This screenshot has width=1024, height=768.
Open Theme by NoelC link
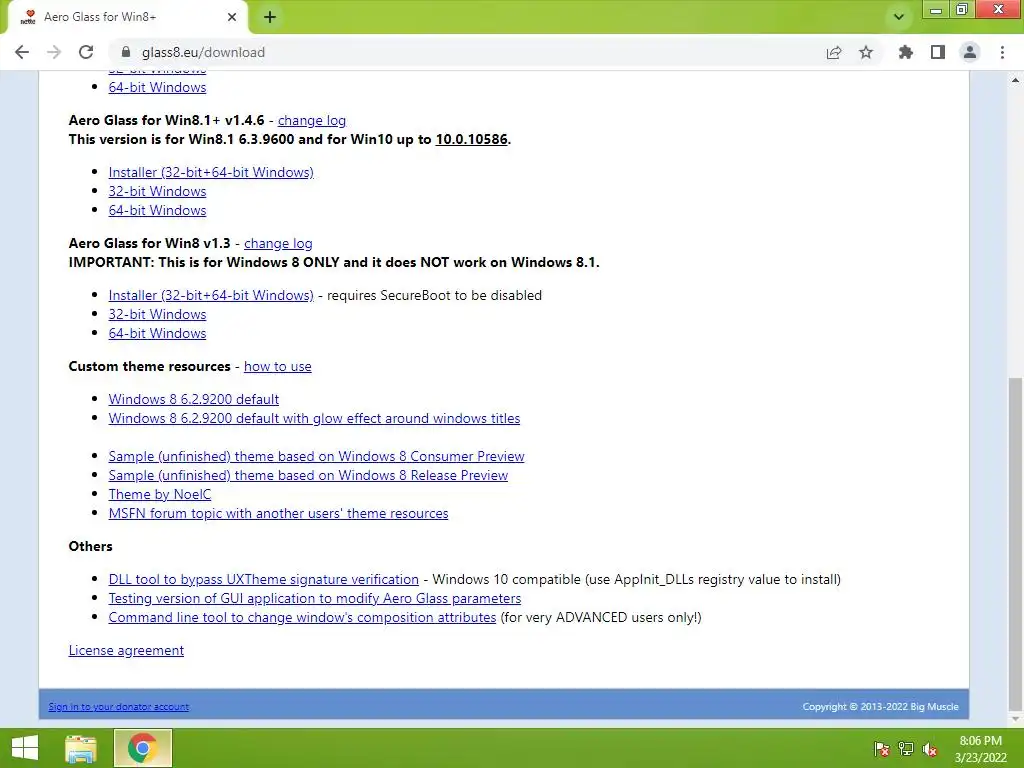(x=160, y=494)
